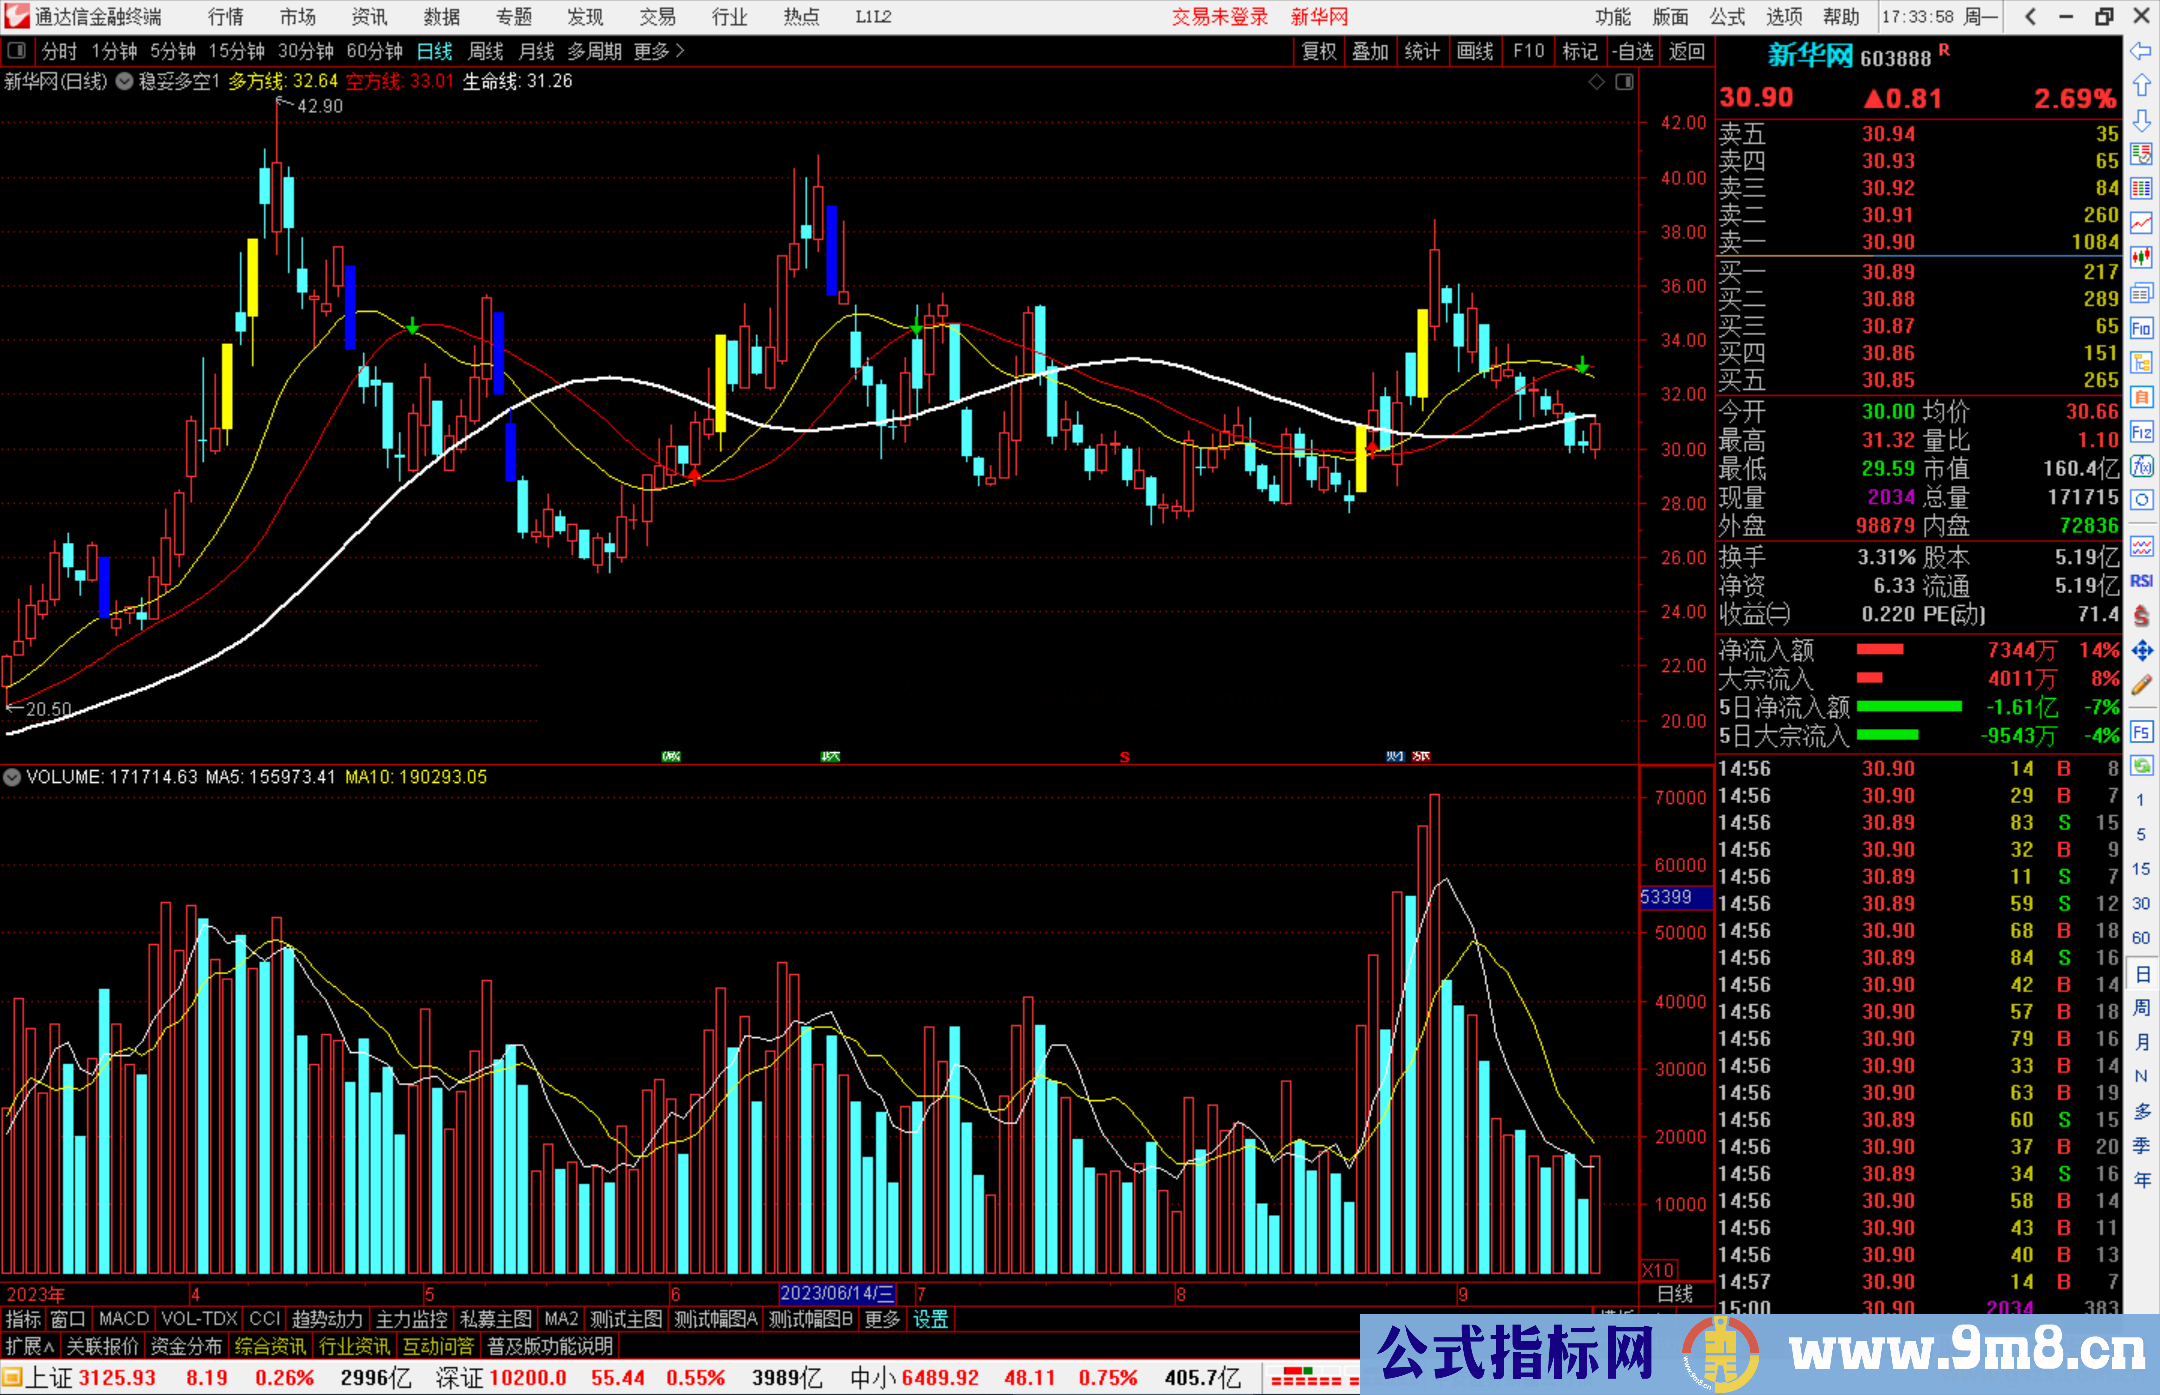Open the 标记 marking options
The height and width of the screenshot is (1395, 2160).
1580,51
